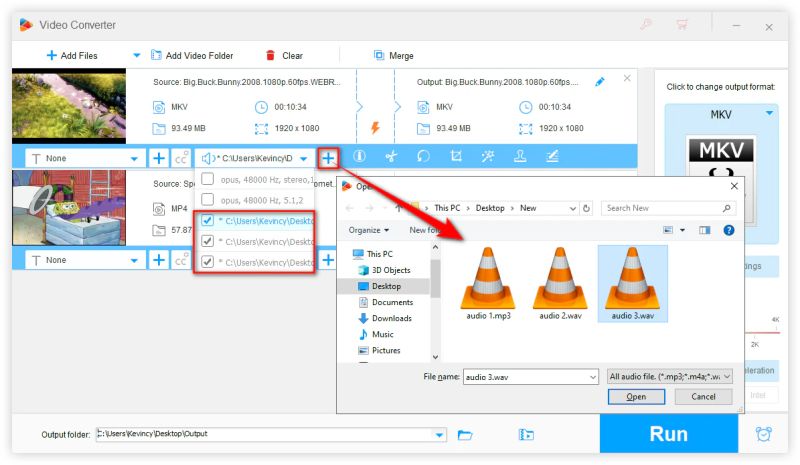The image size is (800, 465).
Task: Open the rotate tool
Action: click(x=423, y=156)
